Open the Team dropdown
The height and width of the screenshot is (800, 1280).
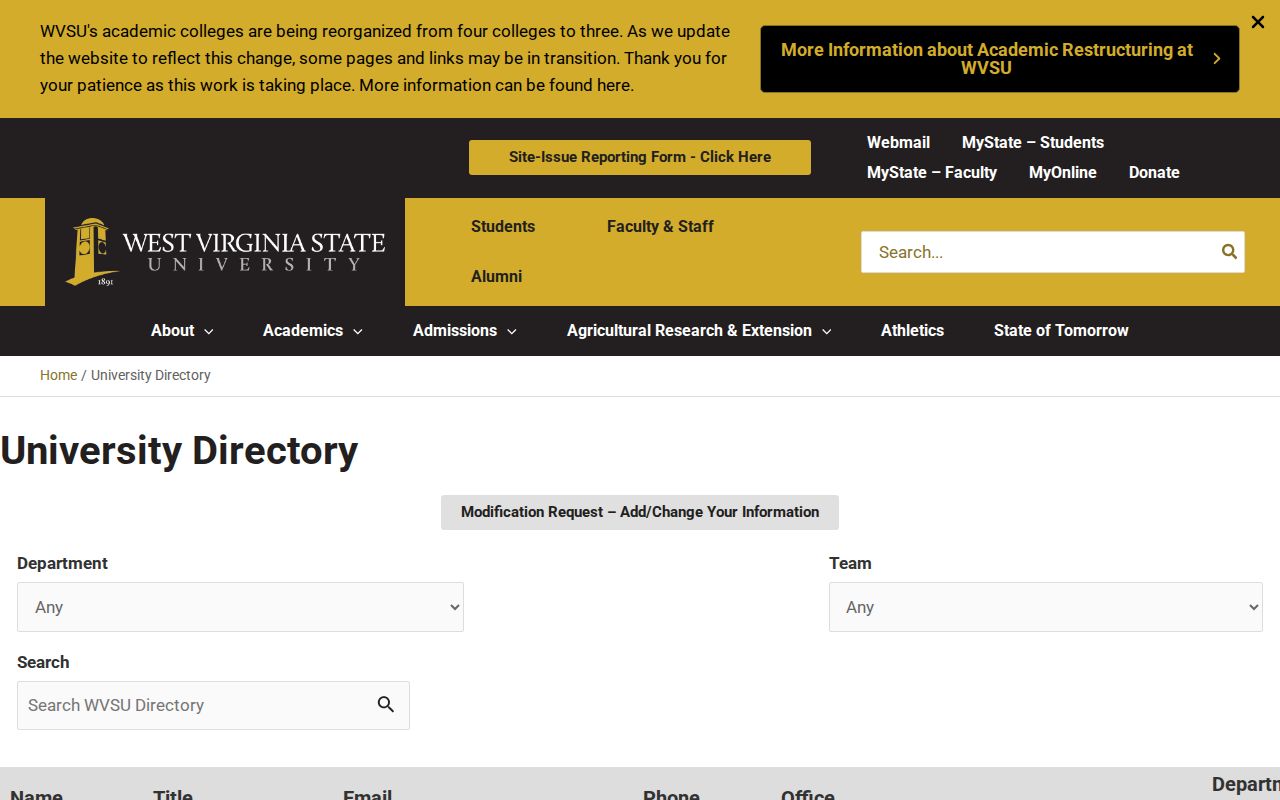[x=1046, y=607]
